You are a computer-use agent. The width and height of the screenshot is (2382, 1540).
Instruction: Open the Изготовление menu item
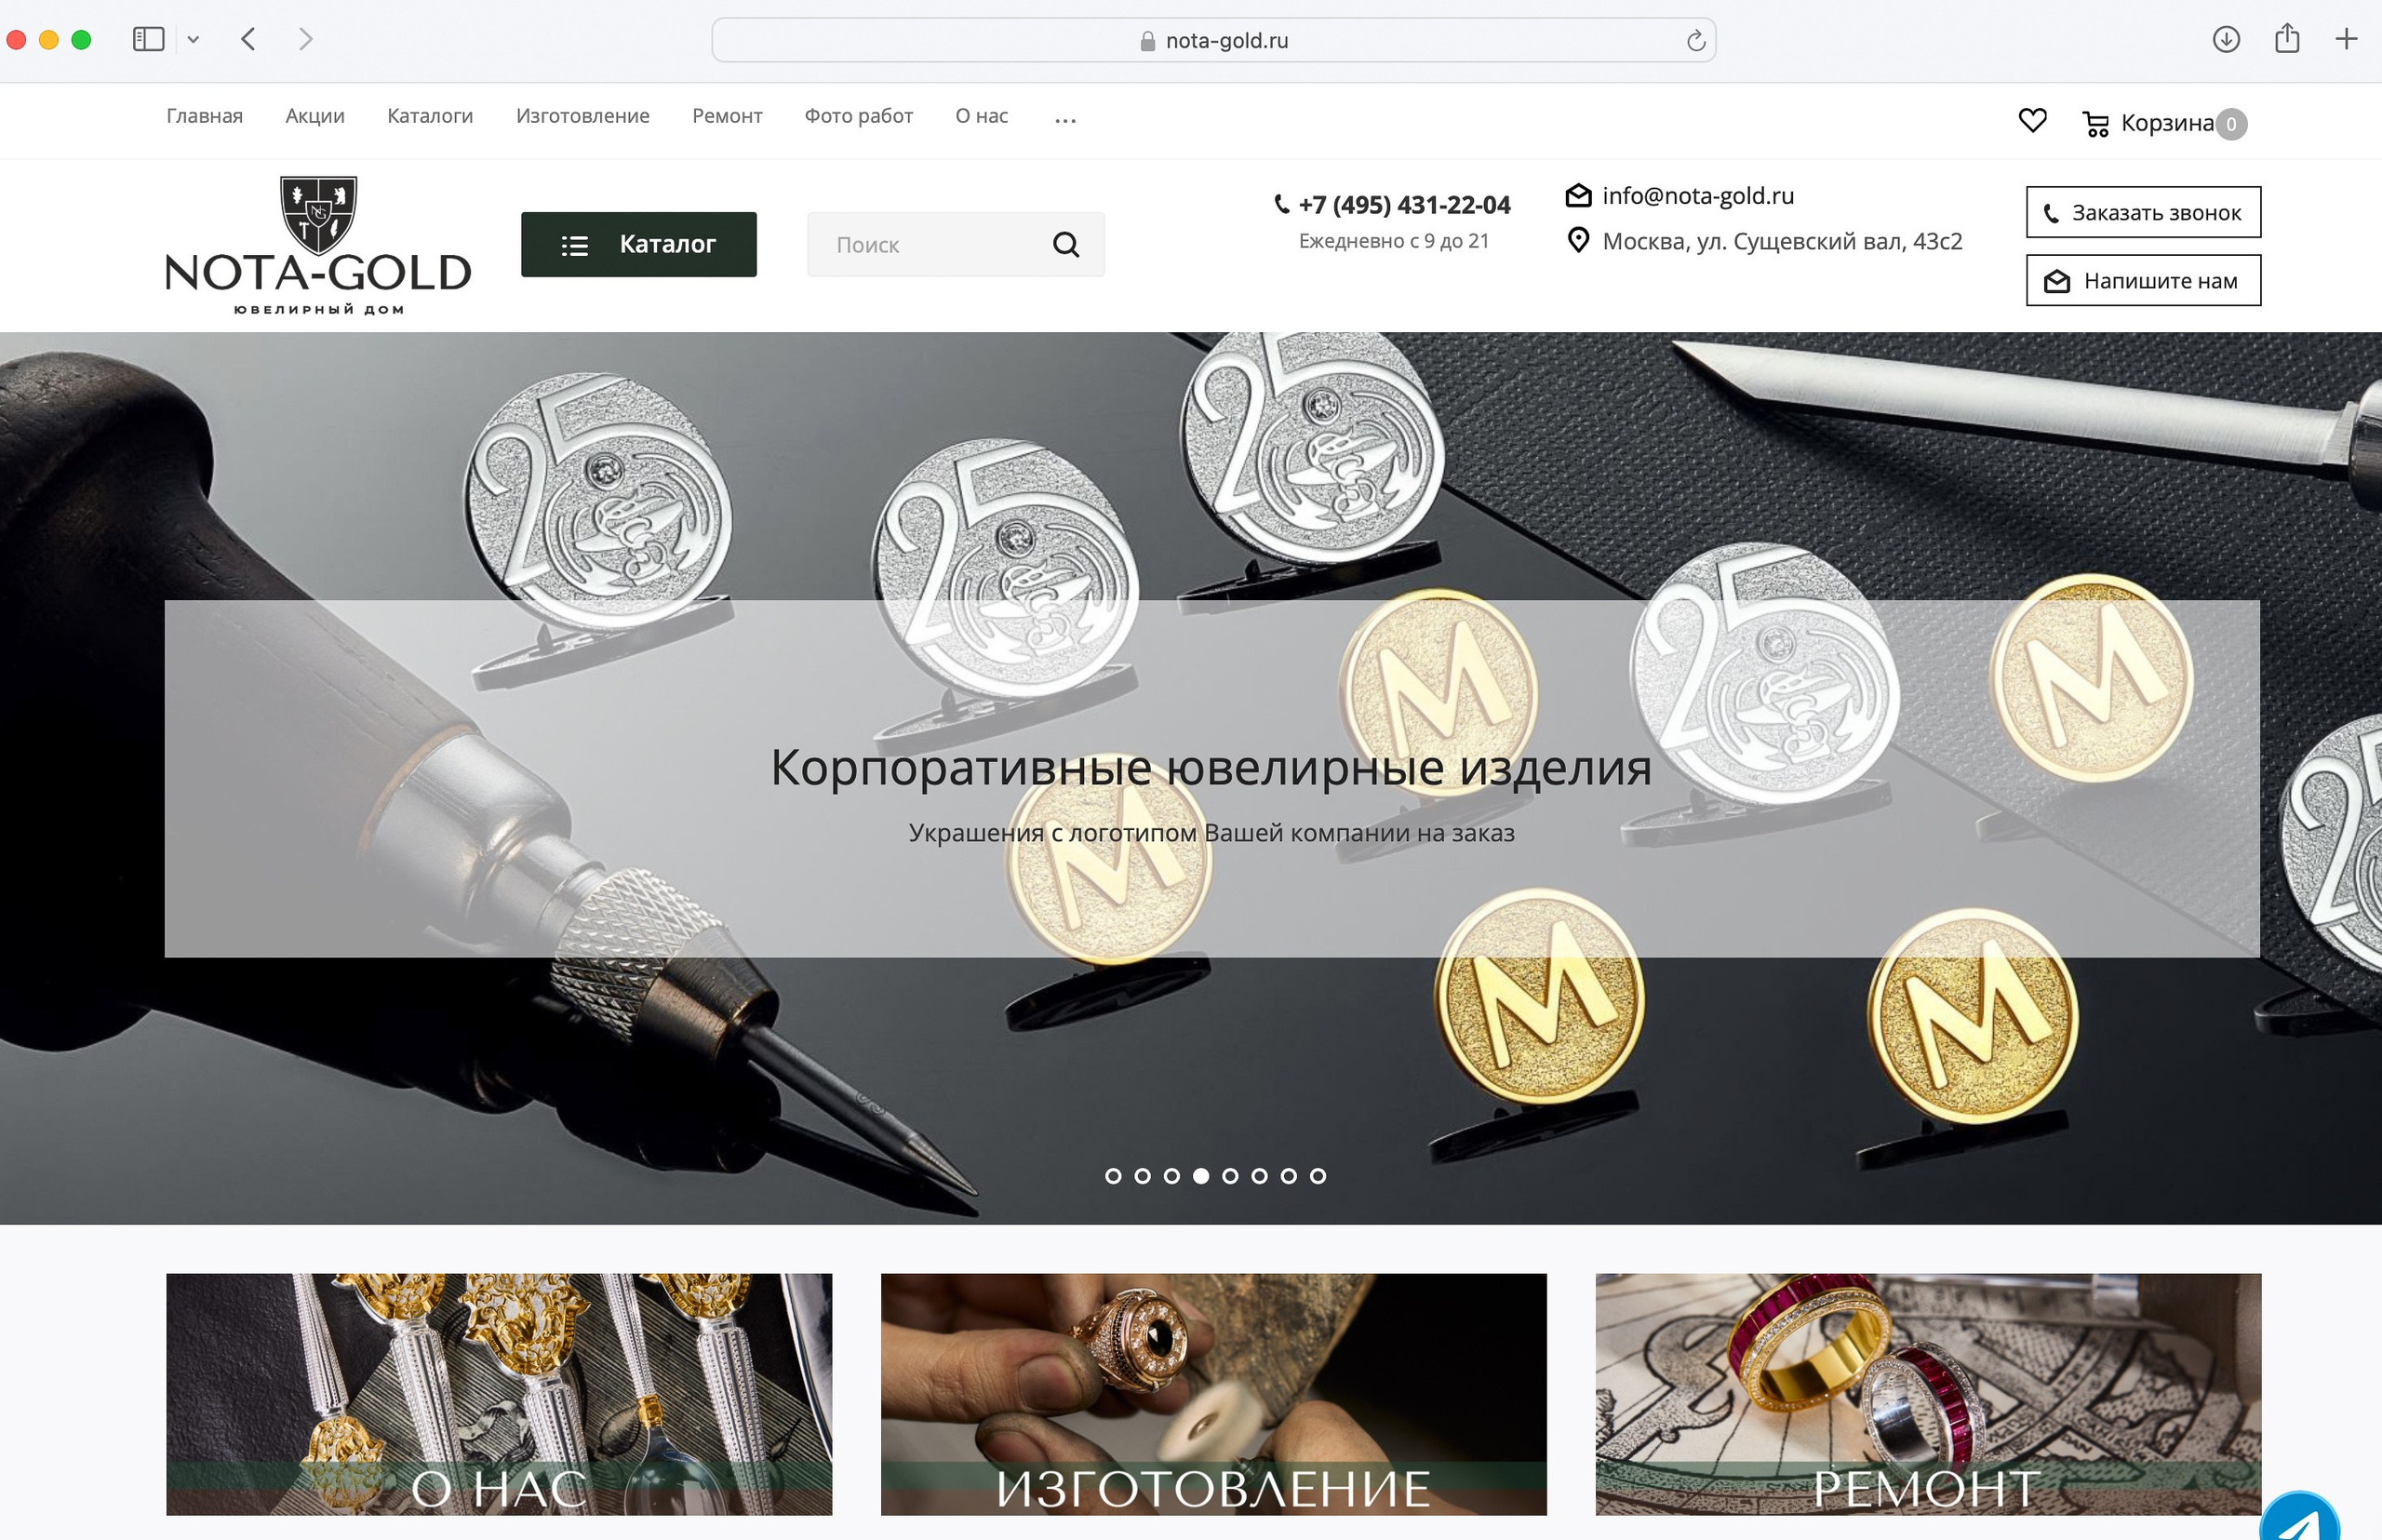click(583, 116)
